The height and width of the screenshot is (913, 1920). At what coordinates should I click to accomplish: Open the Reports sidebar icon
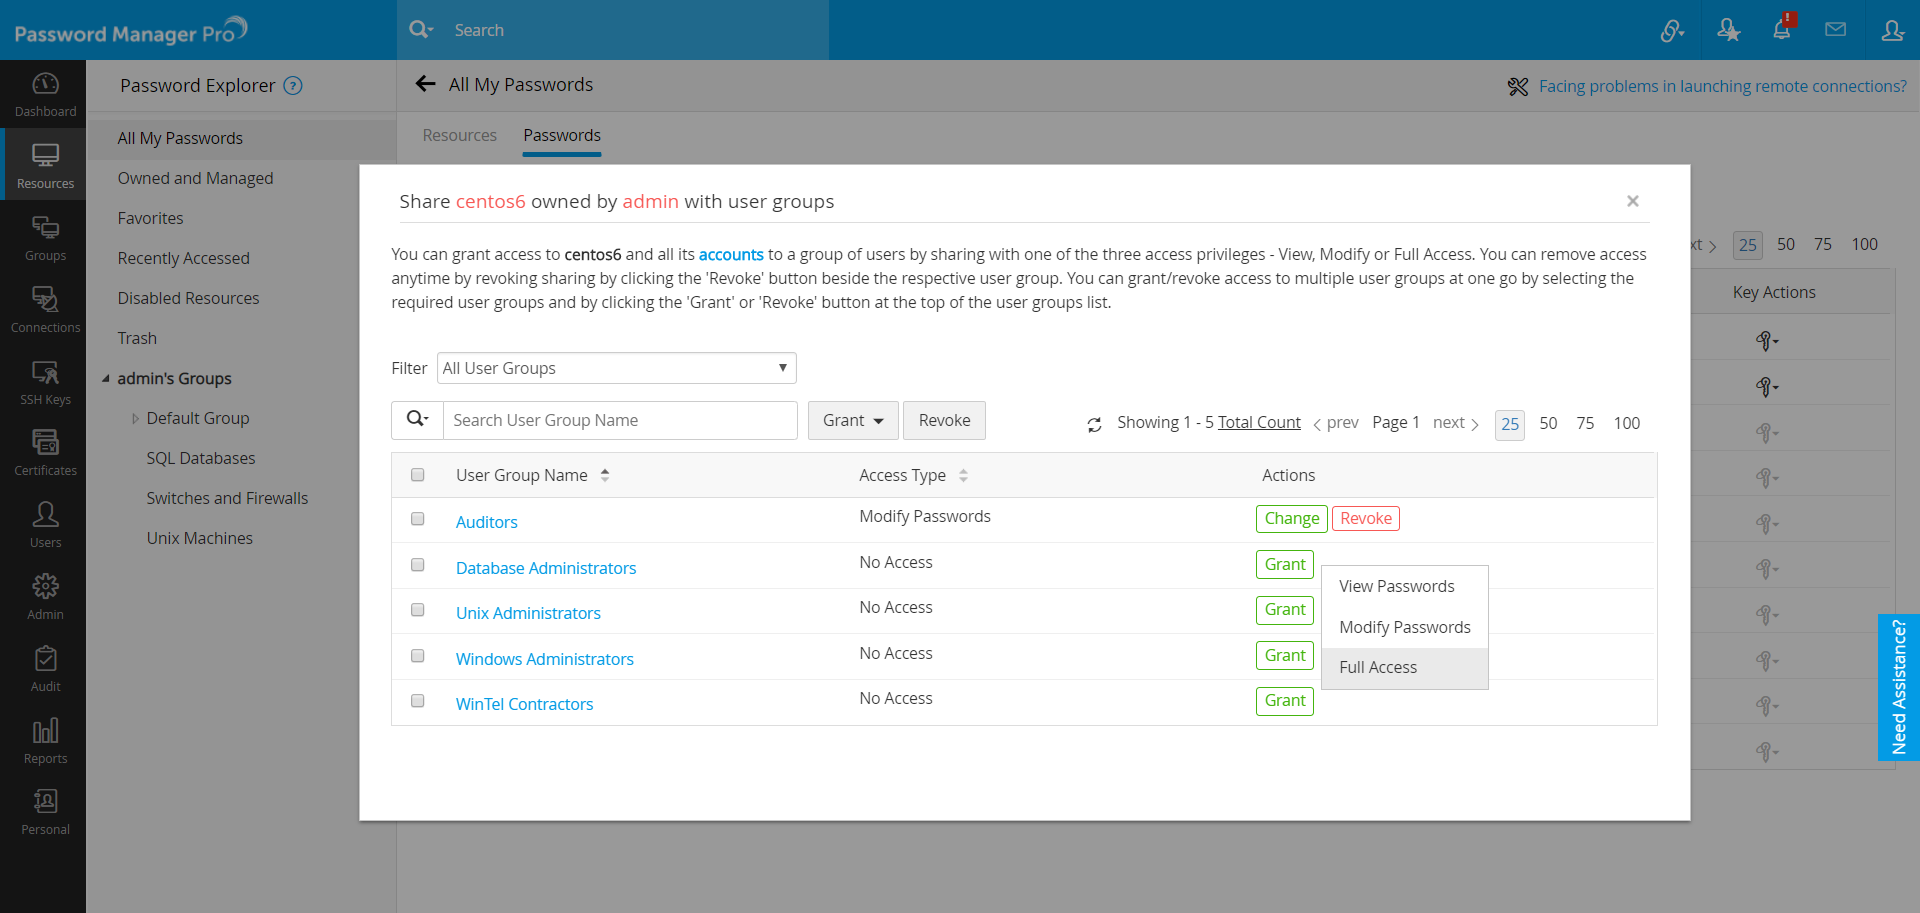(45, 741)
